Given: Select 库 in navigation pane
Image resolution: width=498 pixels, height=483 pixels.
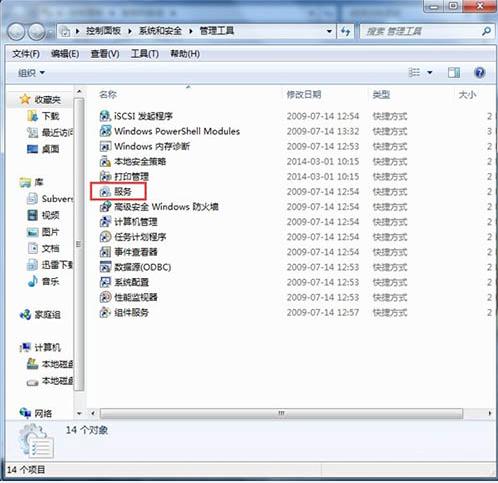Looking at the screenshot, I should (x=32, y=182).
